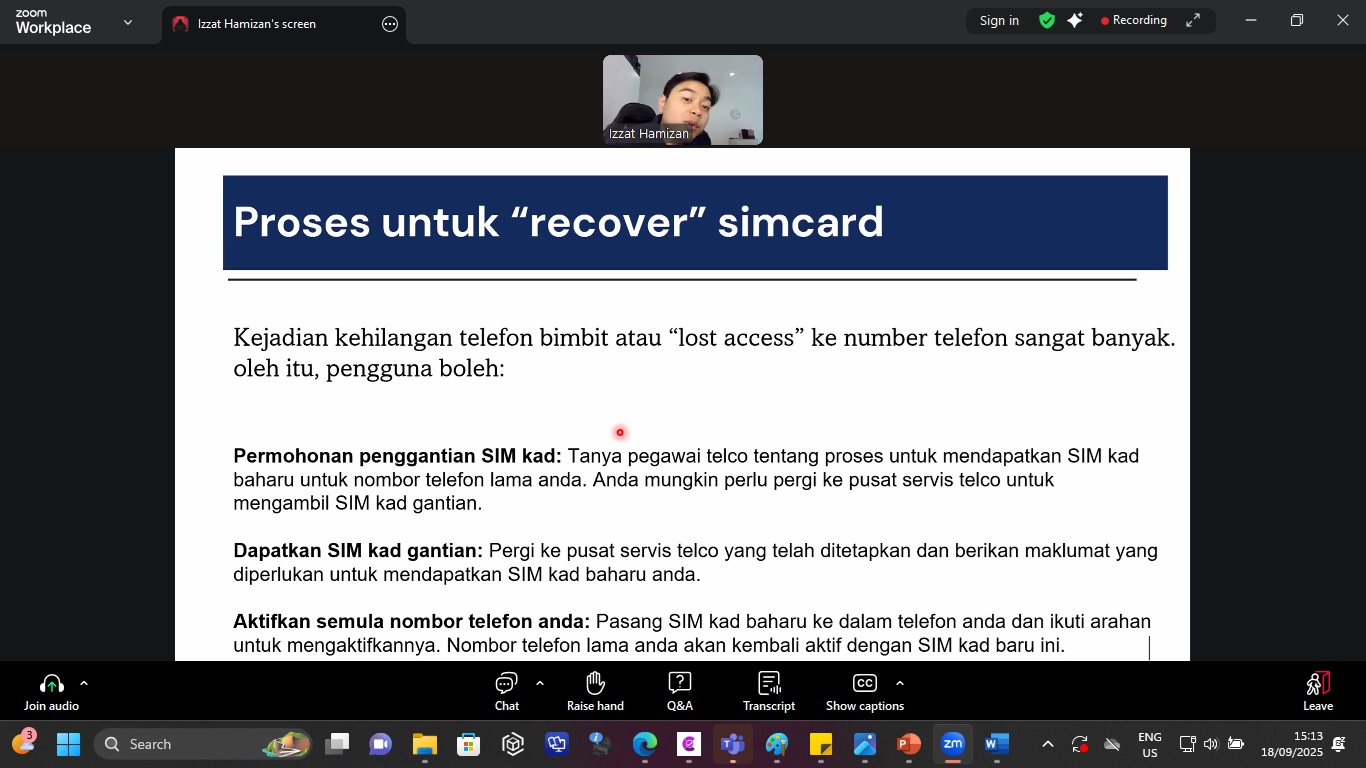Toggle Show captions on
Screen dimensions: 1366x768
tap(864, 691)
